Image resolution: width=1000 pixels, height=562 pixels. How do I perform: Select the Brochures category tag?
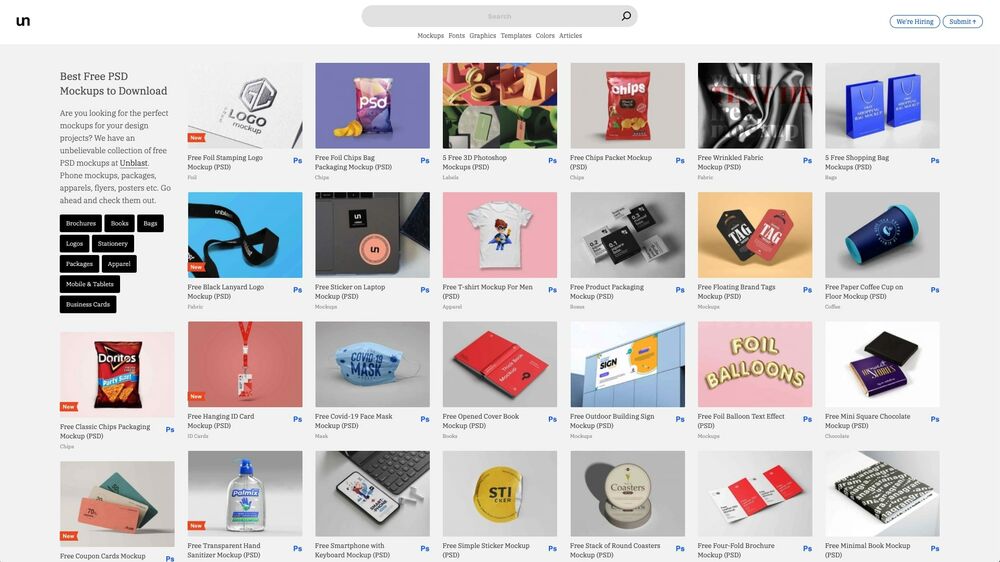(x=81, y=223)
